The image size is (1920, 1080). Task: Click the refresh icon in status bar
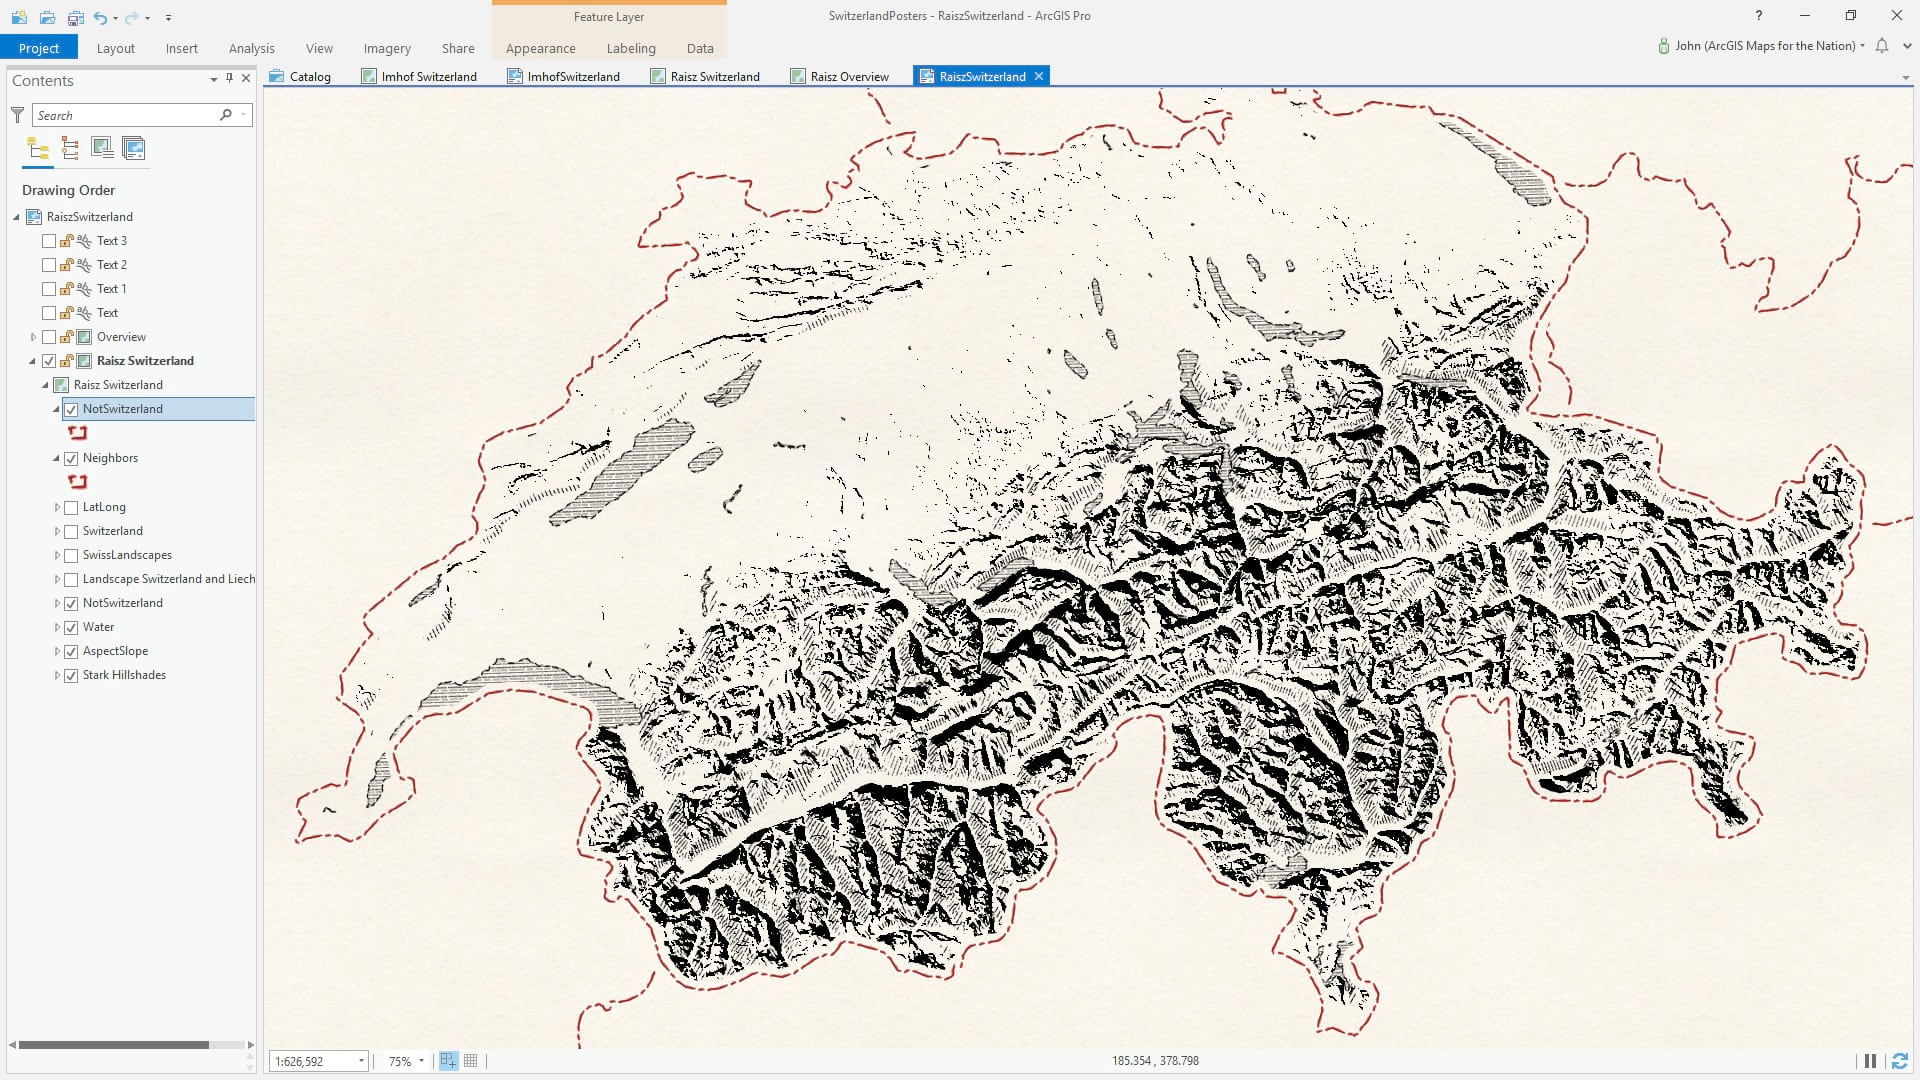(x=1899, y=1061)
